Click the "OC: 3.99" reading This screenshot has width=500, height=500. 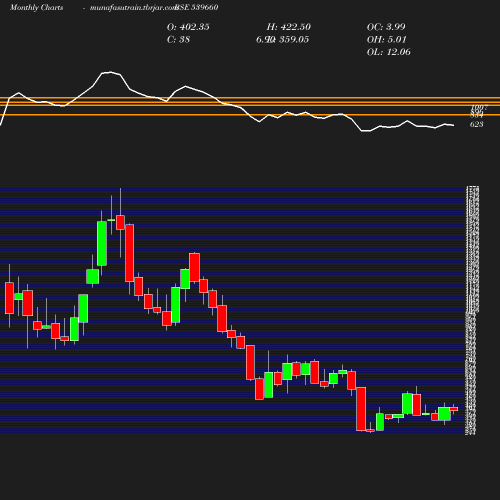pos(386,27)
